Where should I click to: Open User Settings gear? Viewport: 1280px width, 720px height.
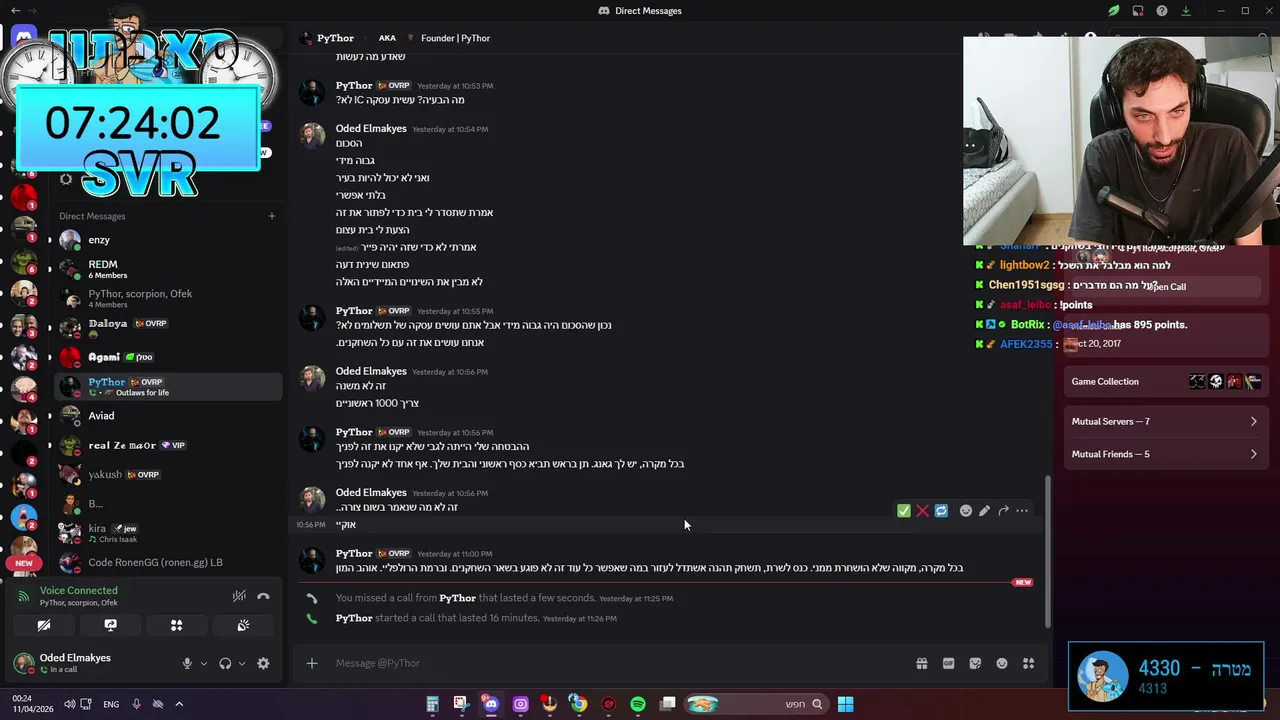(x=263, y=663)
